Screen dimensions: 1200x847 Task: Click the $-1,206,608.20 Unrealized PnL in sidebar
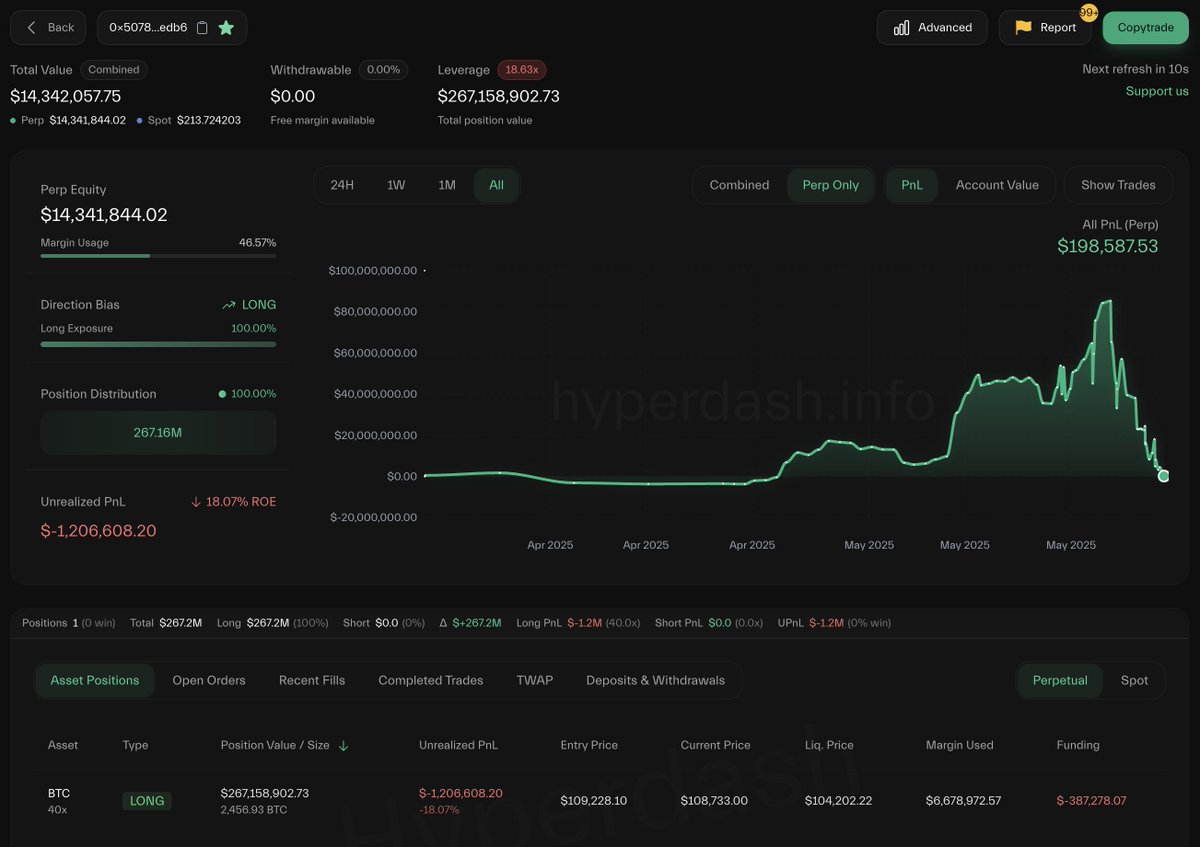tap(99, 531)
